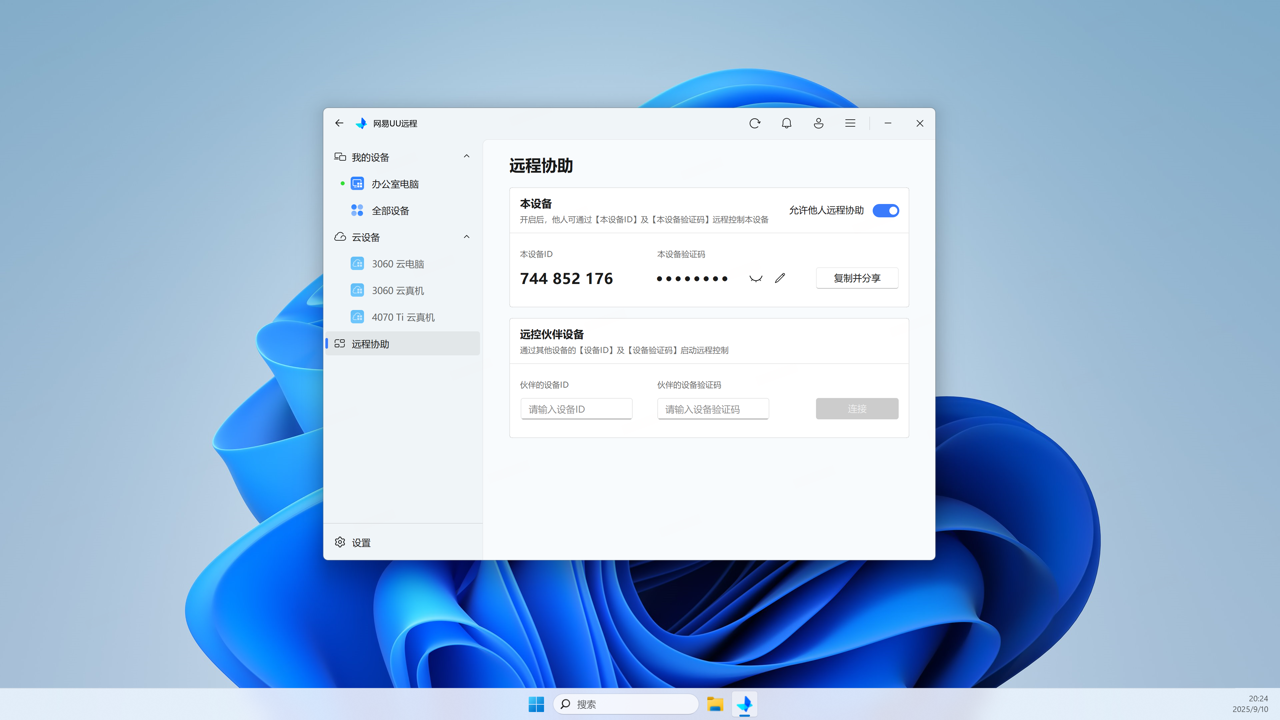1280x720 pixels.
Task: Open the hamburger menu icon
Action: click(851, 123)
